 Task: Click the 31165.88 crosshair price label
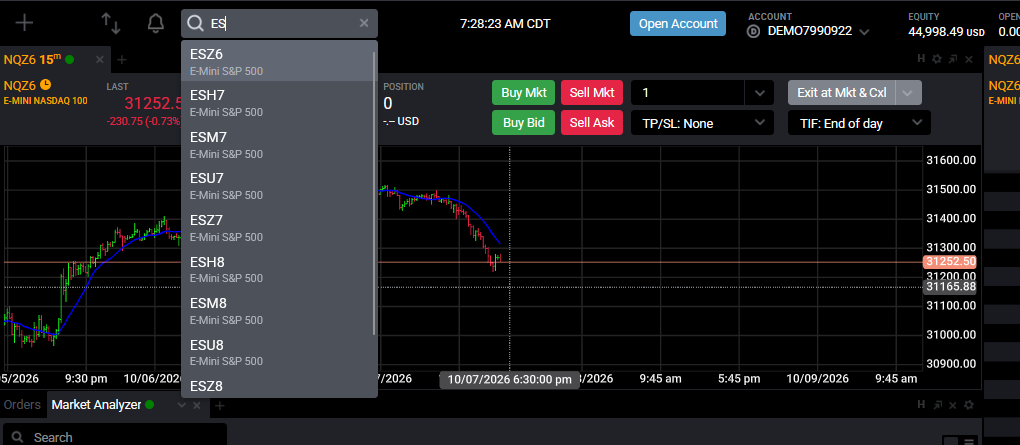(949, 286)
